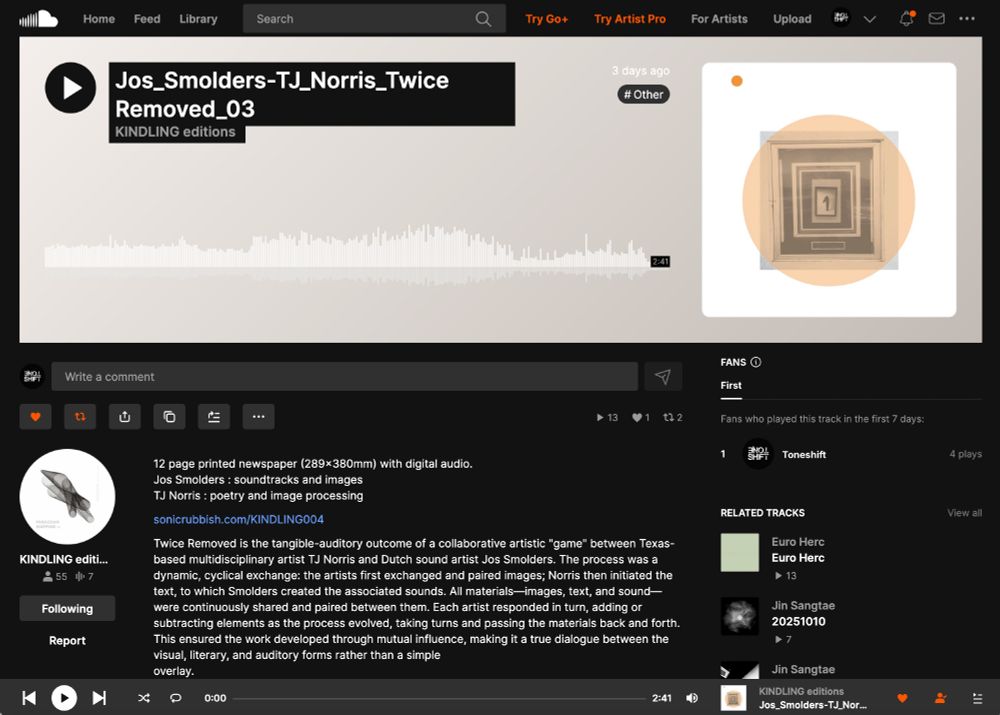Open track's more options ellipsis button
The image size is (1000, 715).
pyautogui.click(x=258, y=416)
